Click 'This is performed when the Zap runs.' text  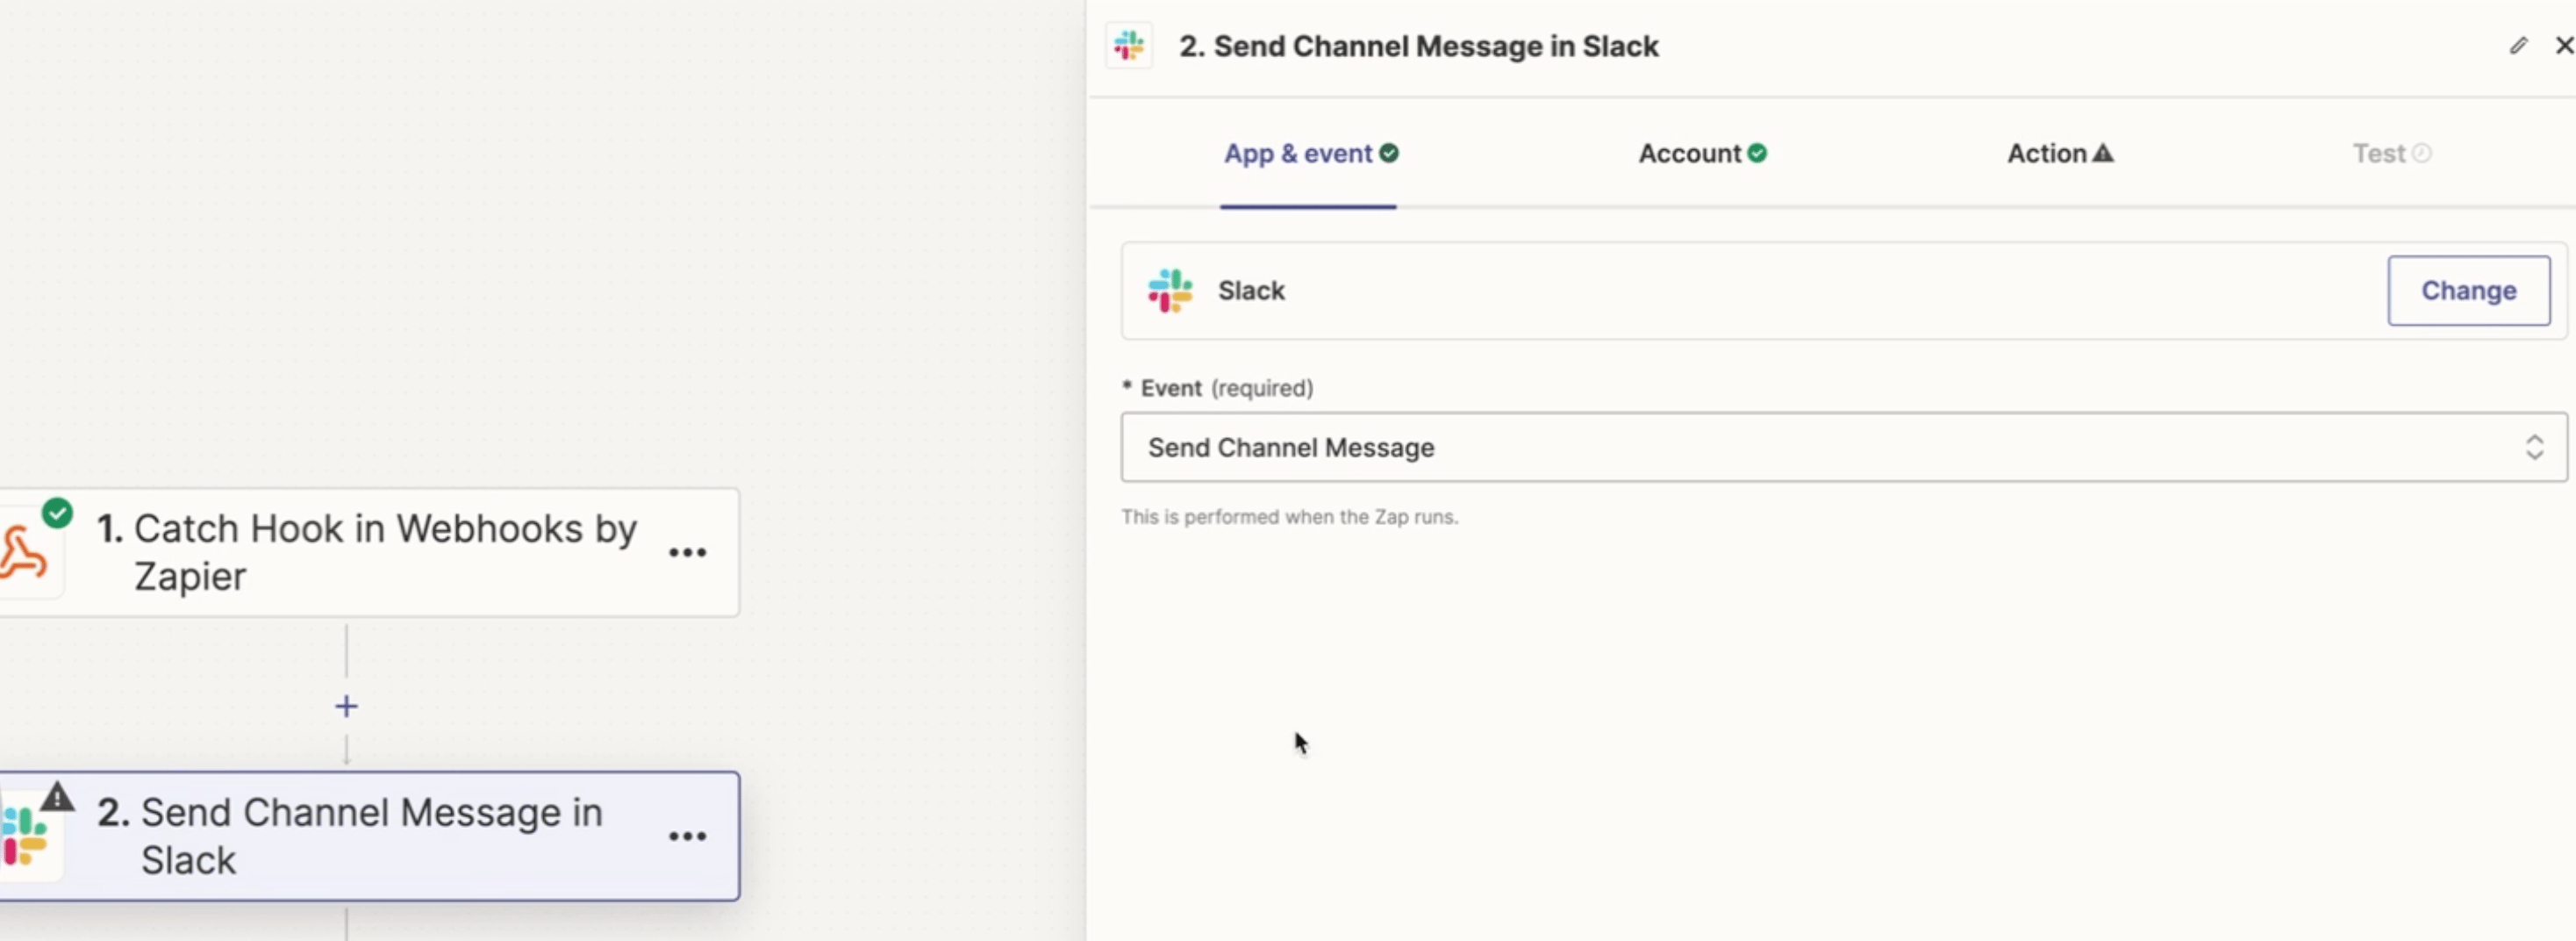click(x=1289, y=517)
